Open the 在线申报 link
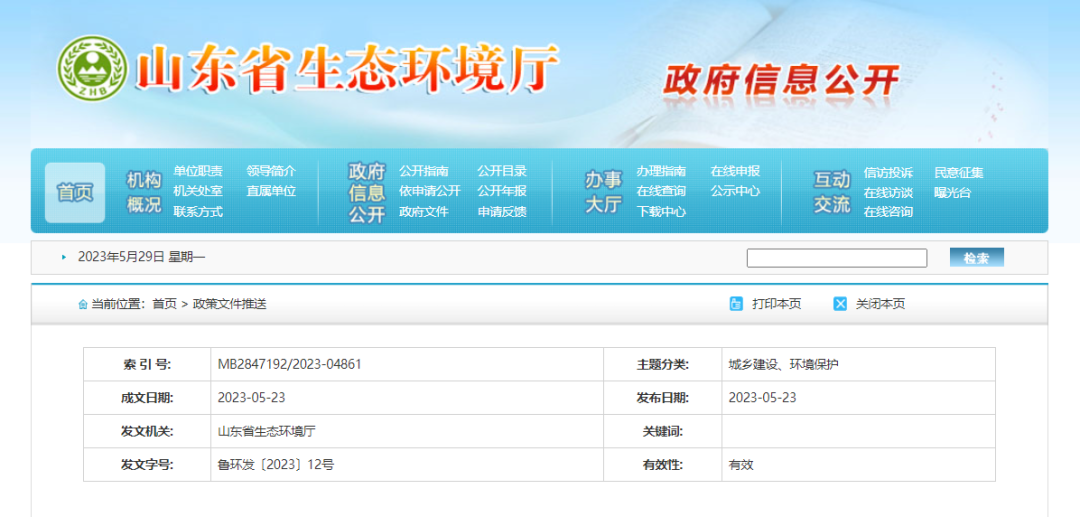The height and width of the screenshot is (517, 1080). point(735,171)
